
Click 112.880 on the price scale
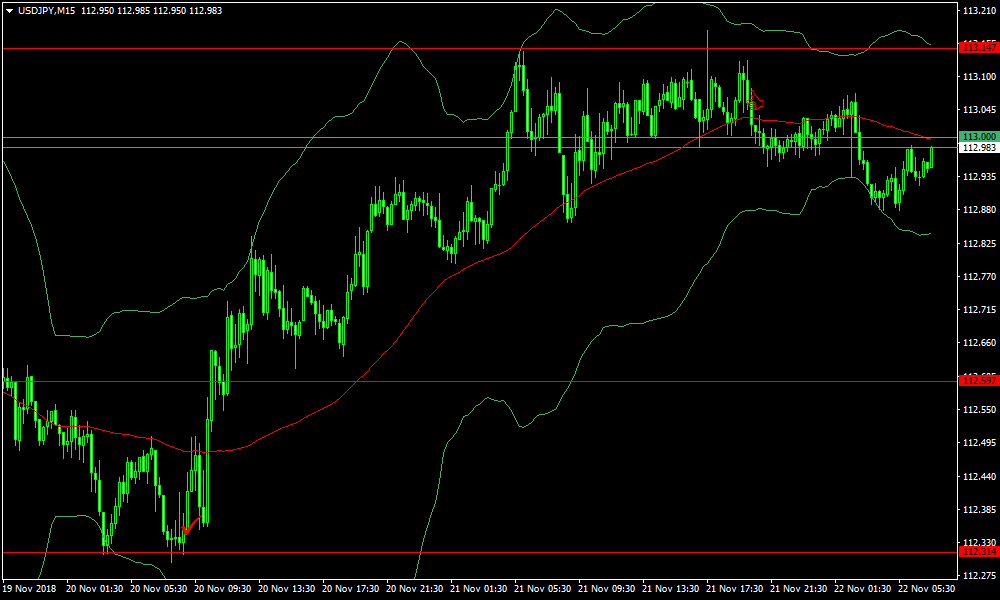click(979, 210)
